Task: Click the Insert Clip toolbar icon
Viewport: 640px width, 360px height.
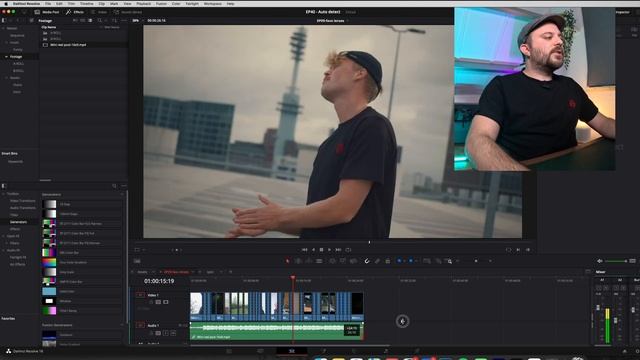Action: pyautogui.click(x=332, y=261)
